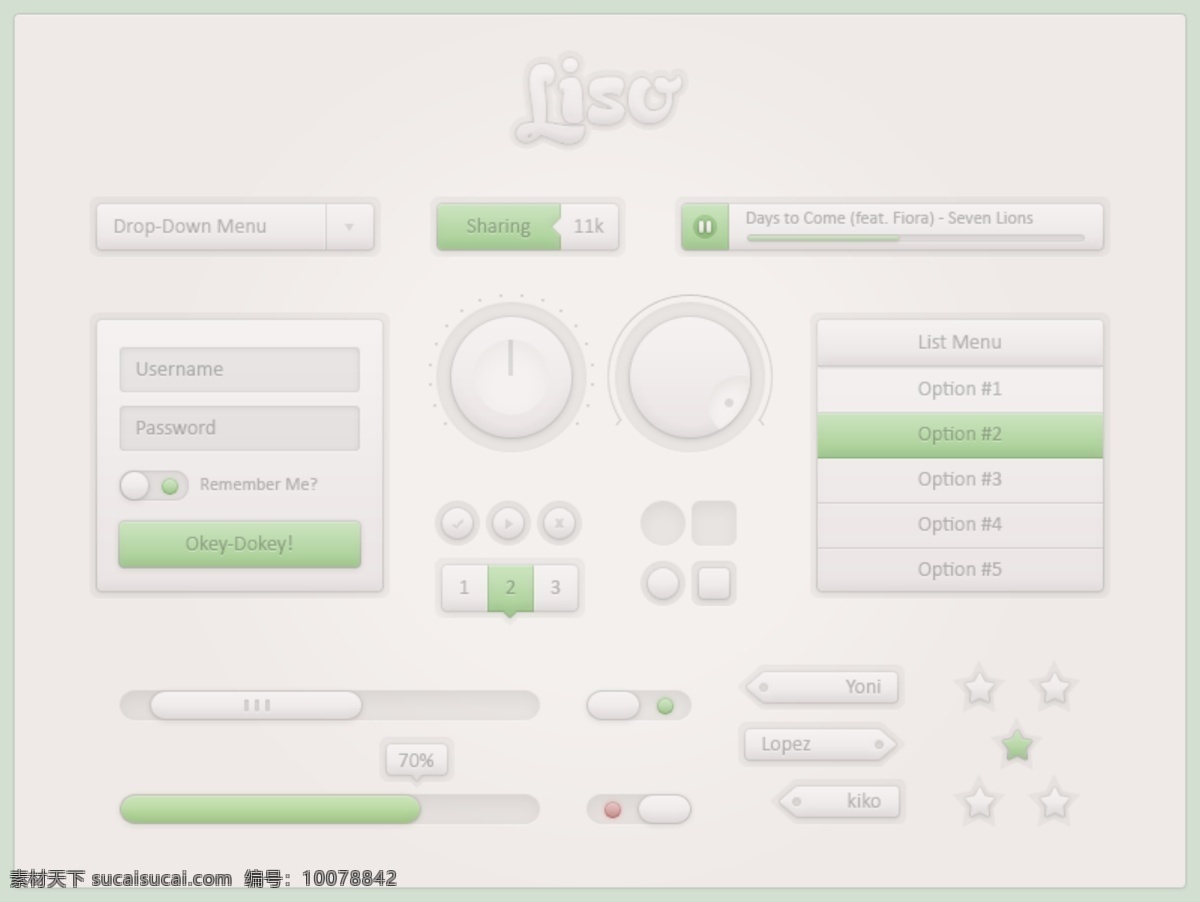Check the raised square checkbox
Screen dimensions: 1200x902
pos(714,583)
